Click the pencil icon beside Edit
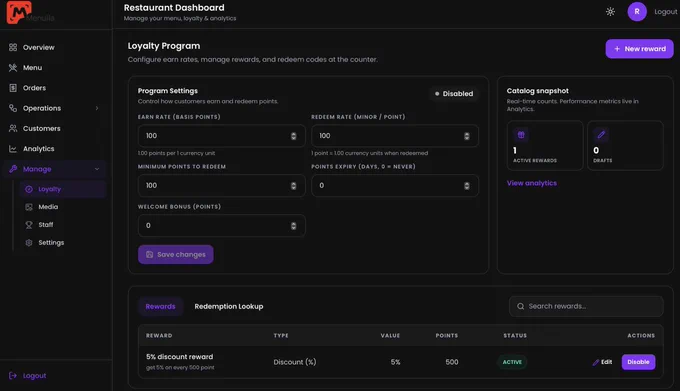This screenshot has width=680, height=391. click(595, 362)
